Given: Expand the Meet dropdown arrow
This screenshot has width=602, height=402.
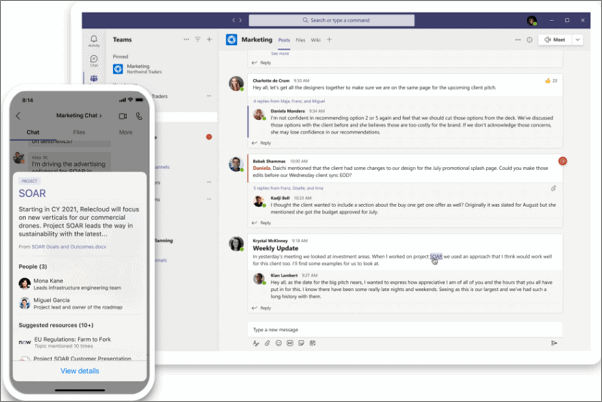Looking at the screenshot, I should coord(577,40).
